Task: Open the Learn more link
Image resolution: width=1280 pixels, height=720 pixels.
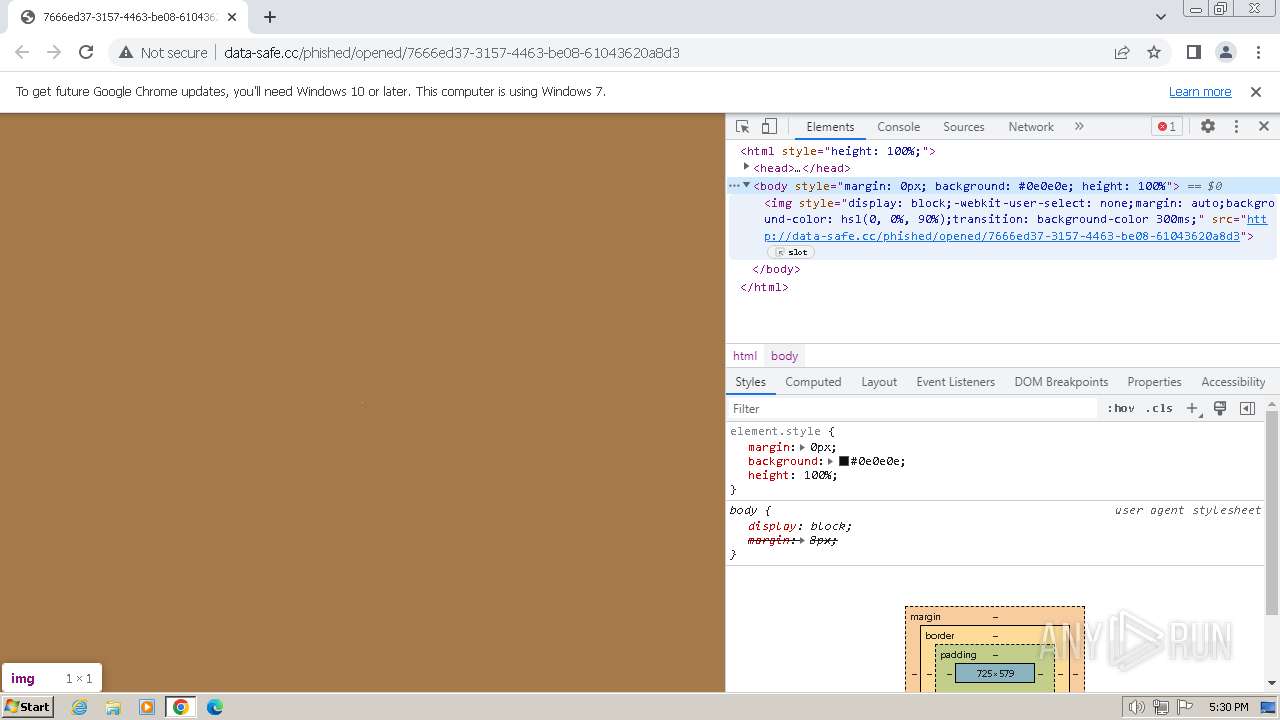Action: (1200, 91)
